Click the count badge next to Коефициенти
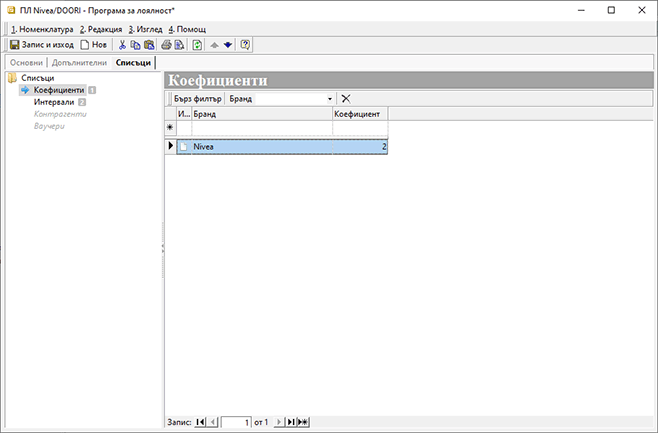This screenshot has height=433, width=658. [x=92, y=90]
